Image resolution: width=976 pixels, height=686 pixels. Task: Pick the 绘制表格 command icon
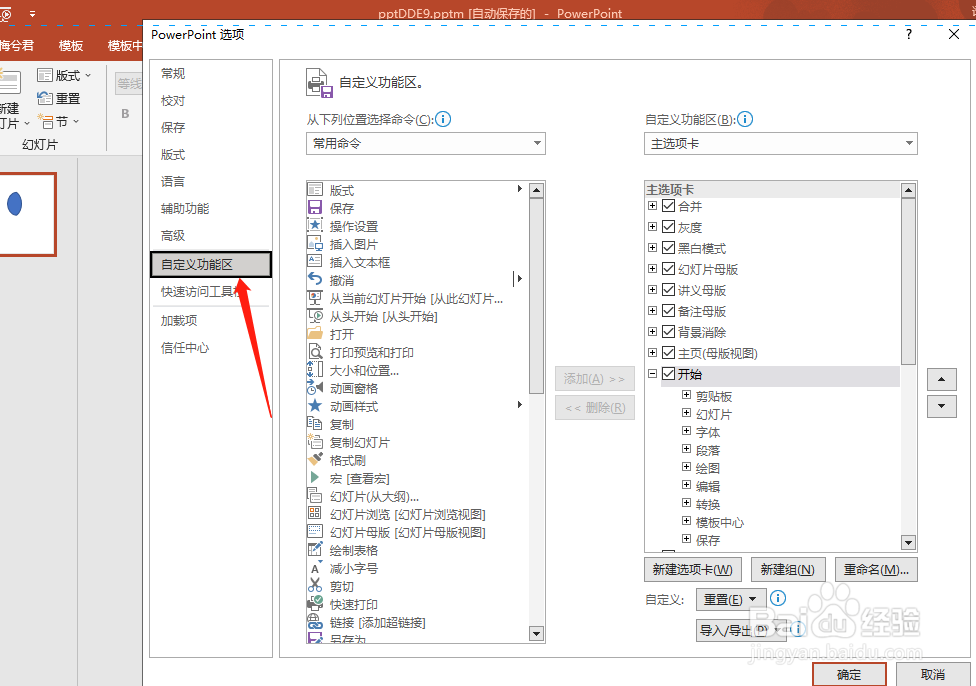(315, 550)
